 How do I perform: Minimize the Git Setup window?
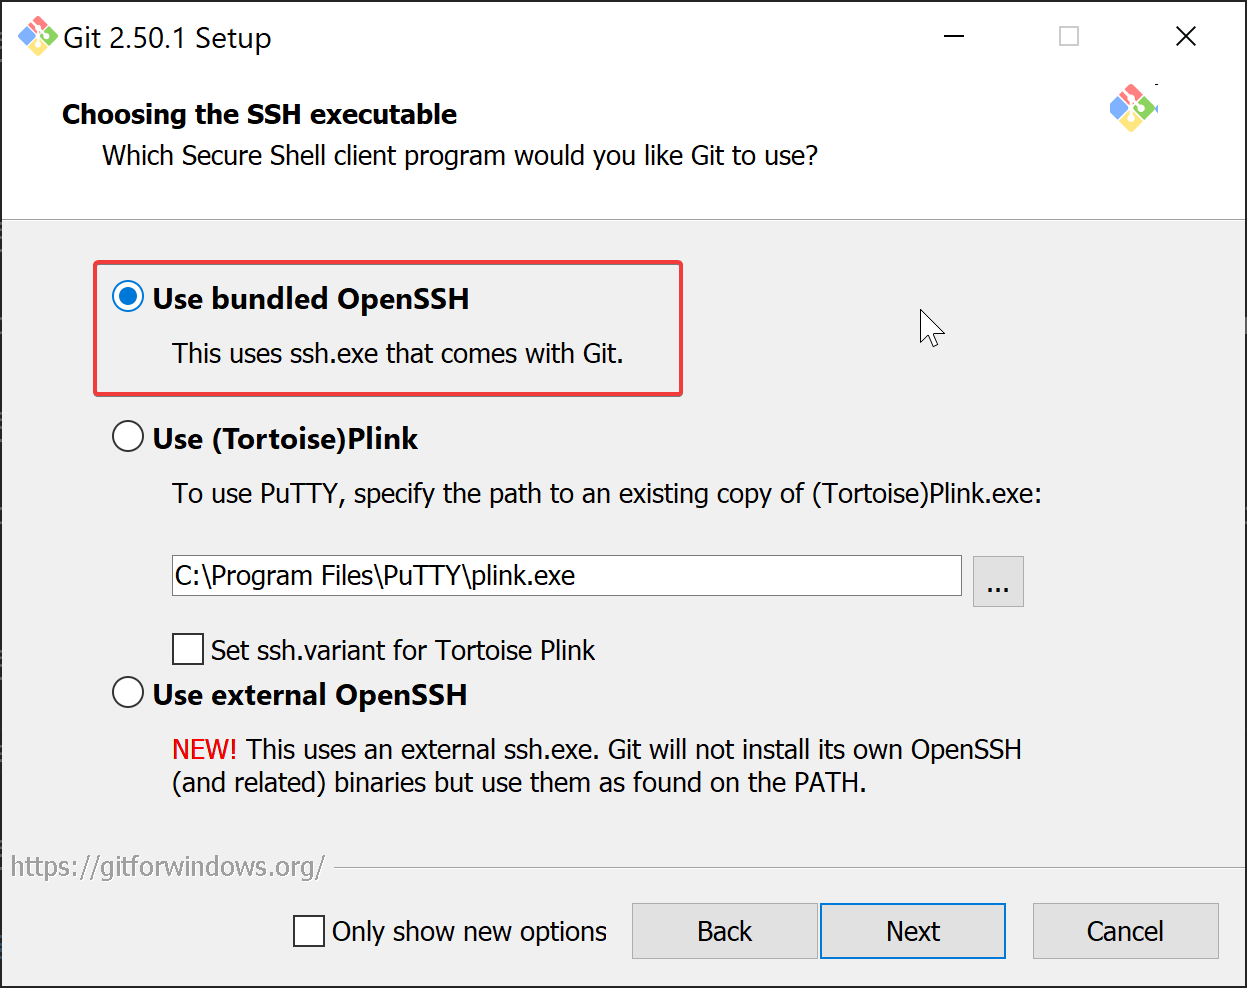[x=954, y=37]
